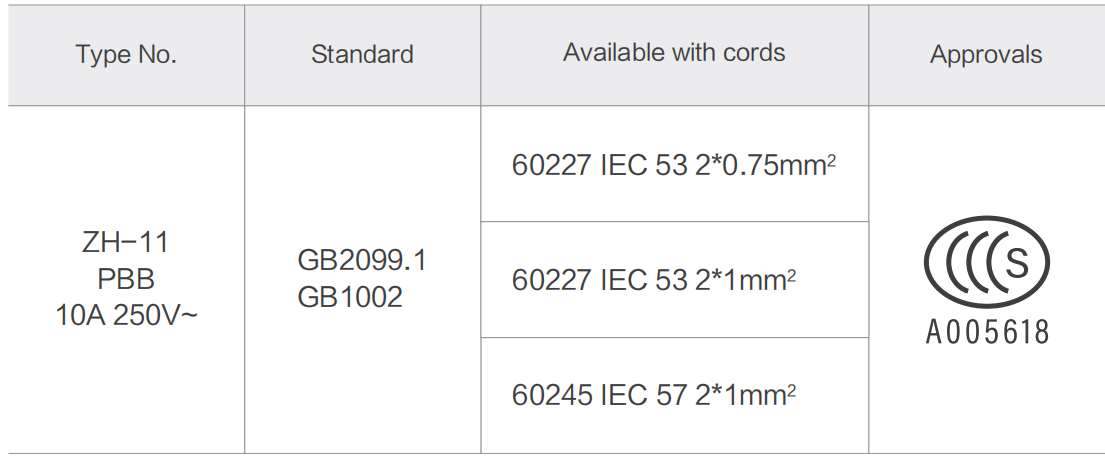
Task: Click the Standard column header
Action: (362, 54)
